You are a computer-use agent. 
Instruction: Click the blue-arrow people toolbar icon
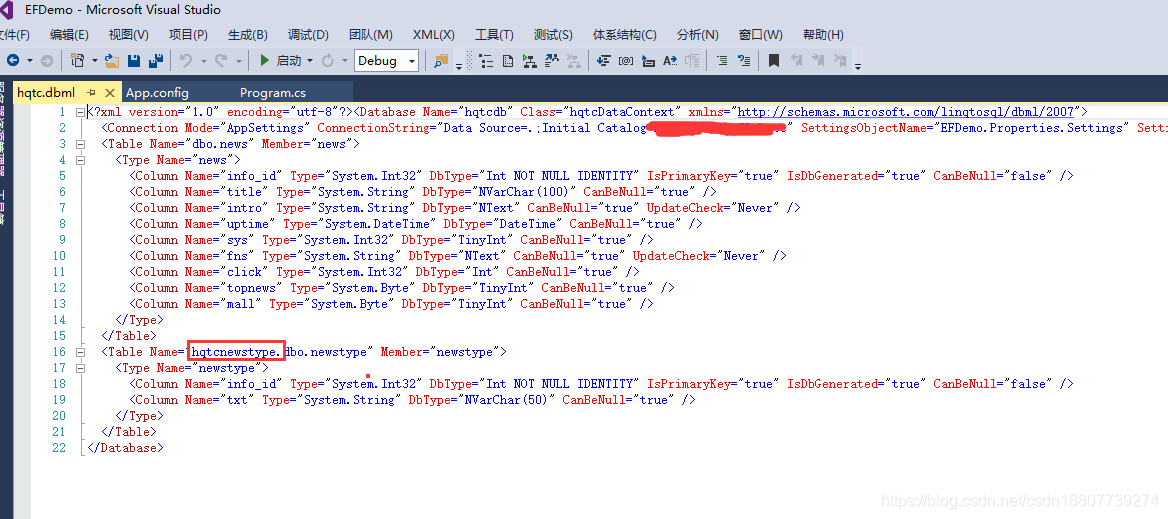[552, 61]
